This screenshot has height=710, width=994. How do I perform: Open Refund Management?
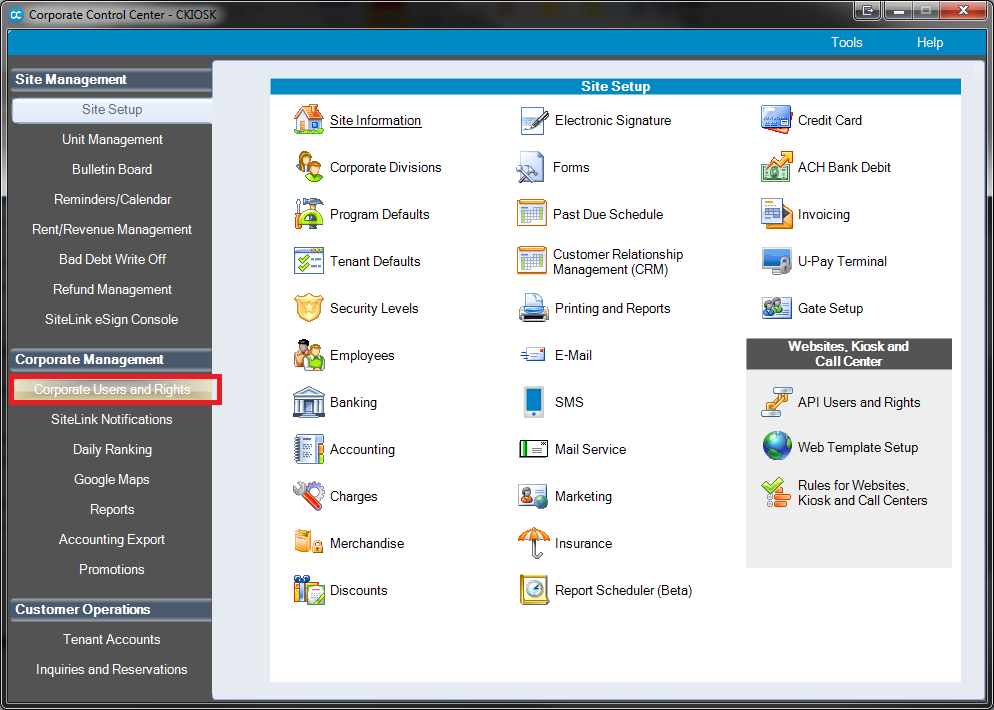tap(112, 289)
